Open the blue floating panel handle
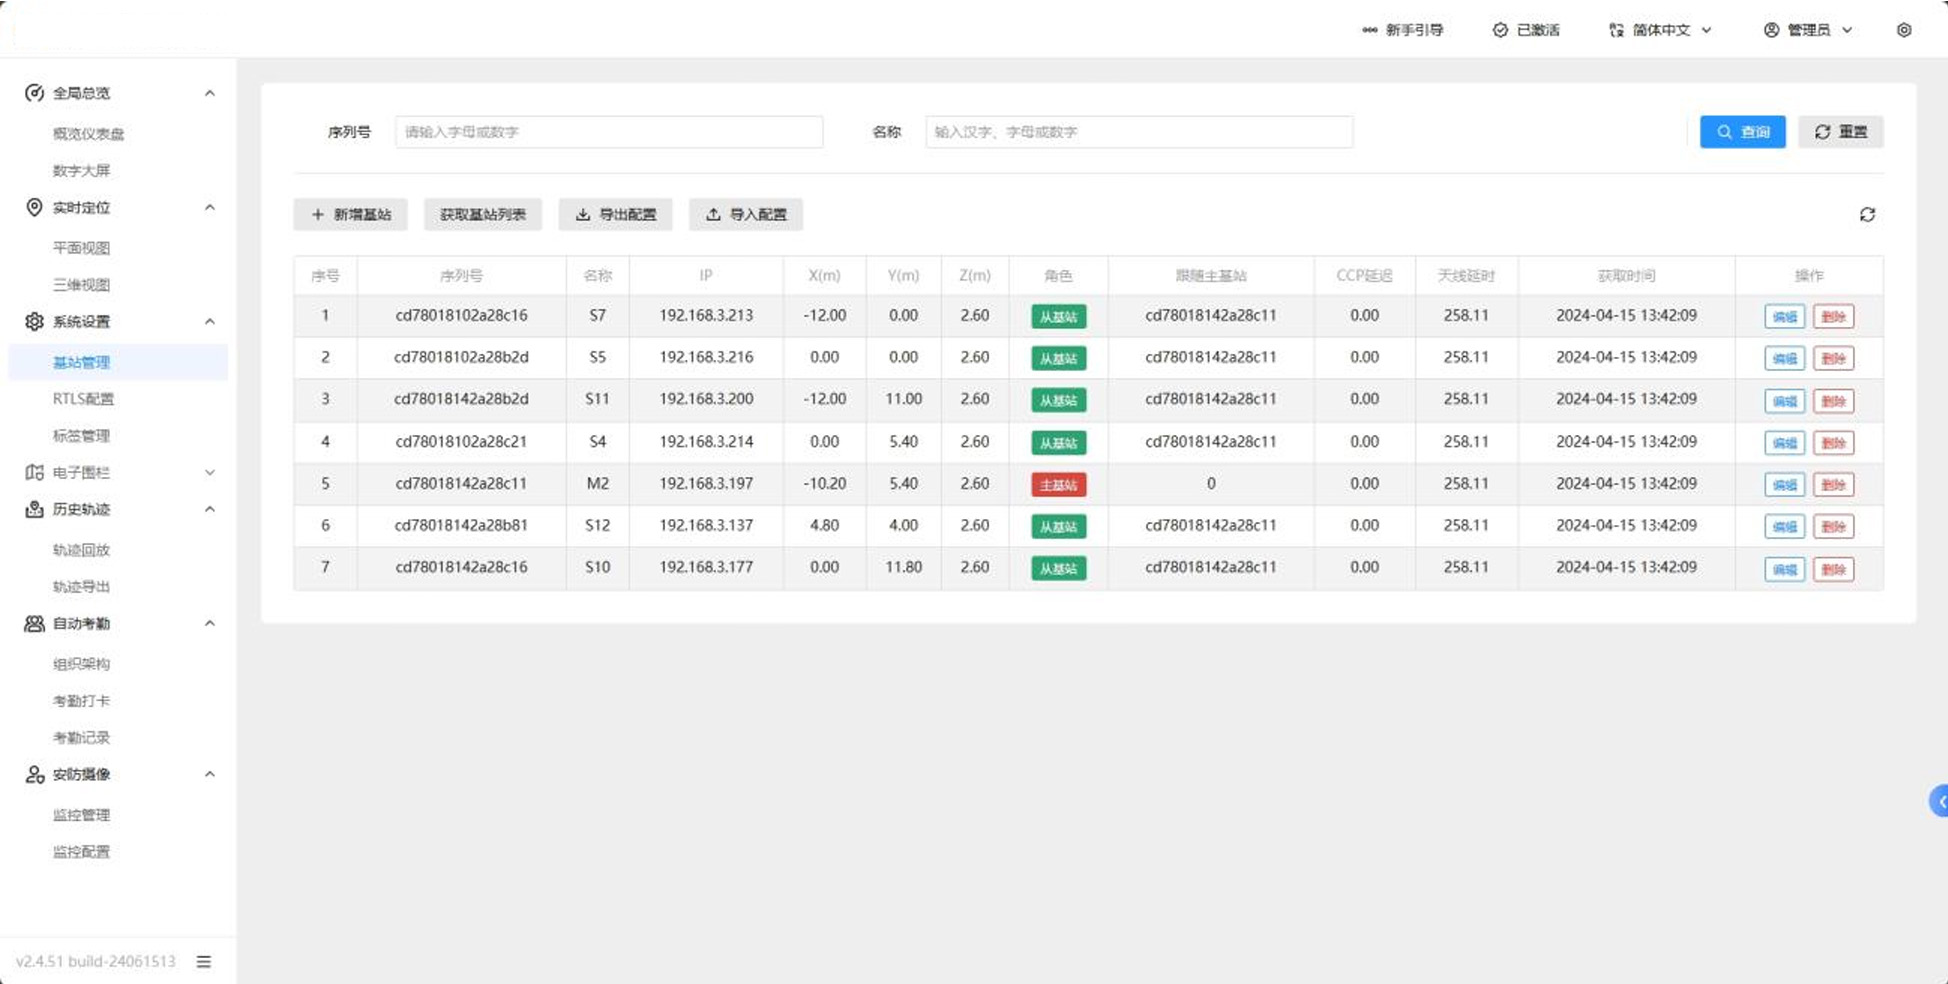Viewport: 1948px width, 984px height. [x=1939, y=801]
